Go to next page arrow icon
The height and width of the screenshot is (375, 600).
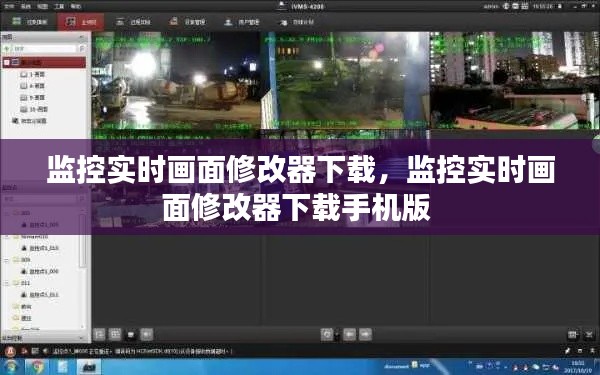[365, 334]
